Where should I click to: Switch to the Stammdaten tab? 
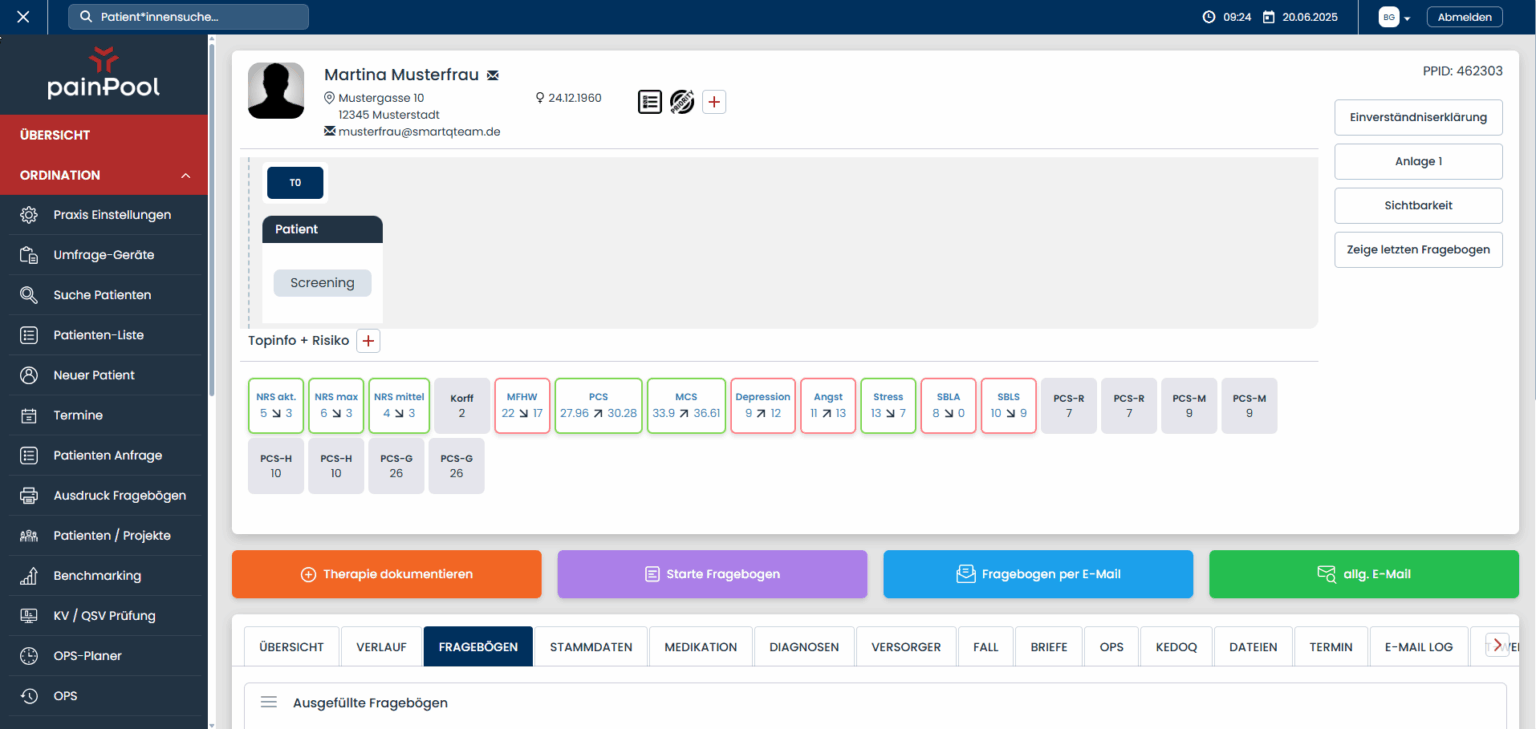[590, 646]
